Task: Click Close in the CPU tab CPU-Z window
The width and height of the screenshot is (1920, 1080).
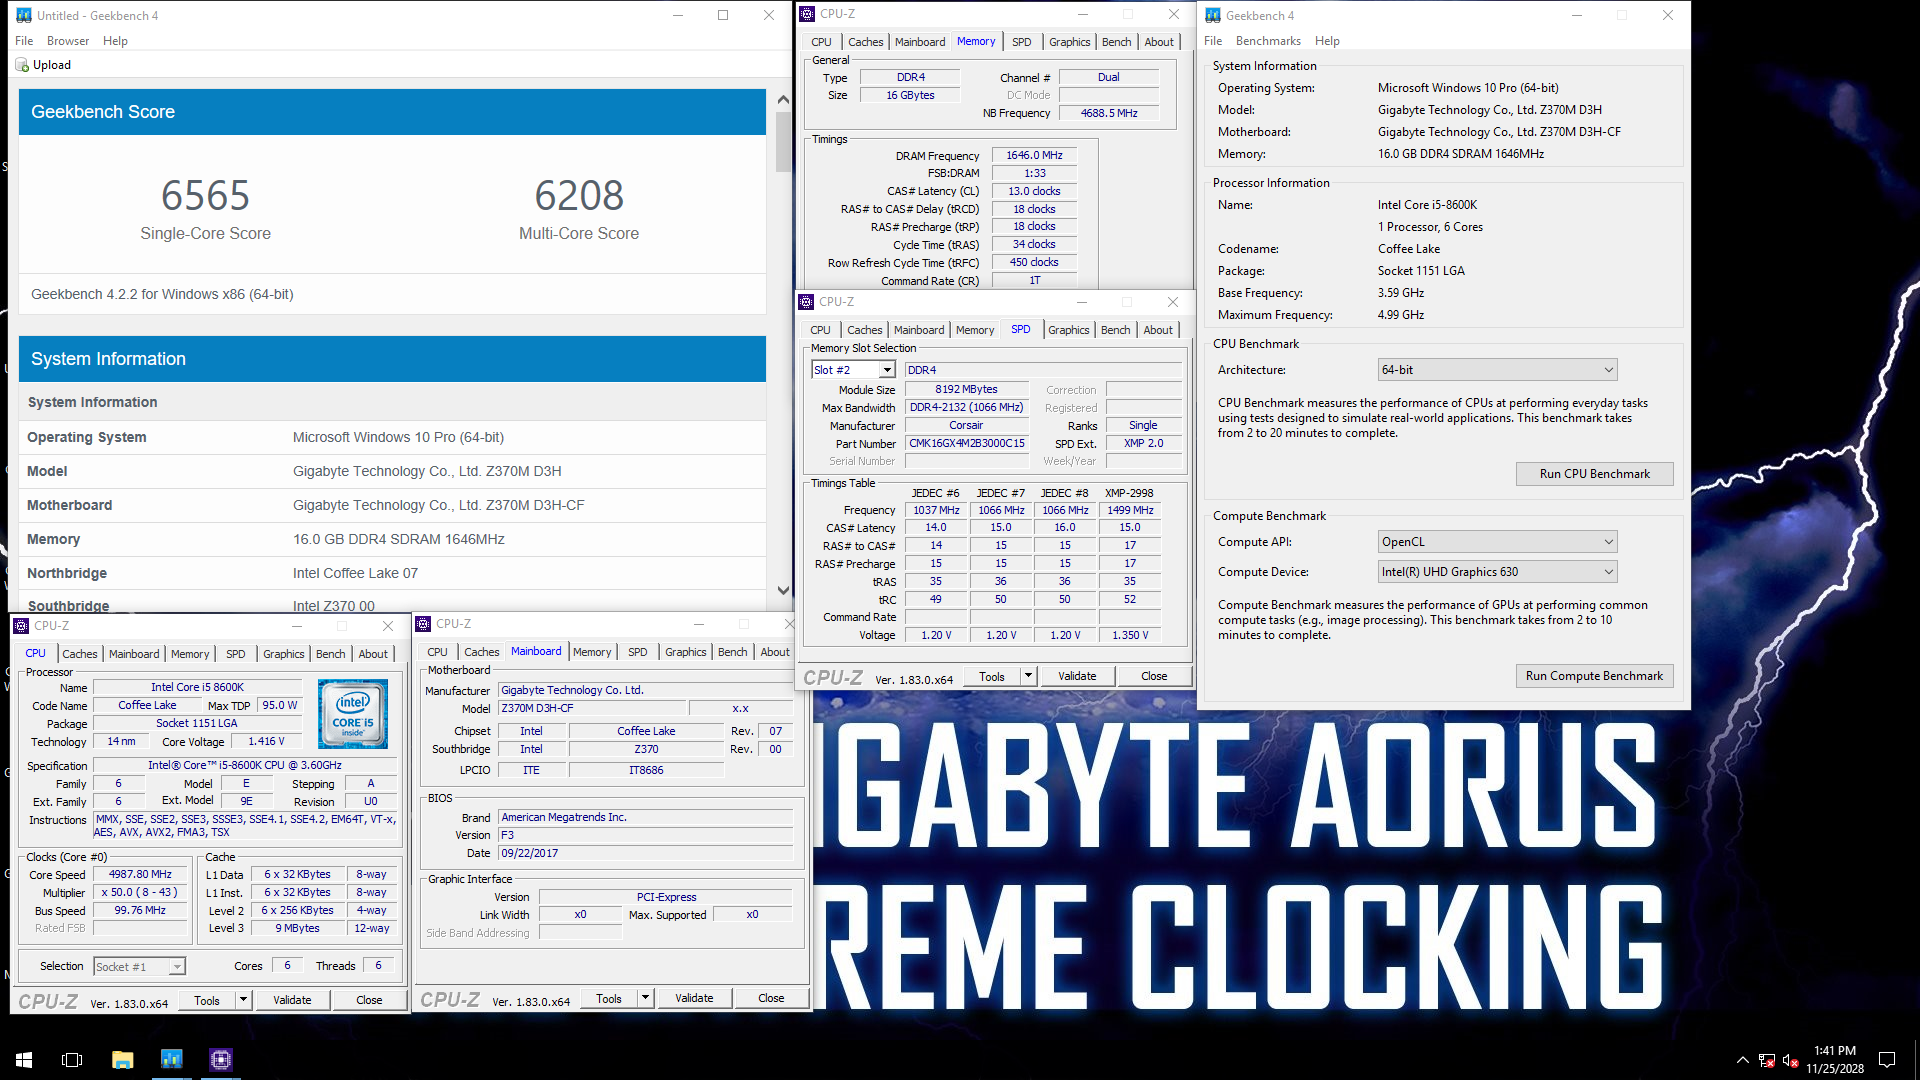Action: click(x=369, y=1000)
